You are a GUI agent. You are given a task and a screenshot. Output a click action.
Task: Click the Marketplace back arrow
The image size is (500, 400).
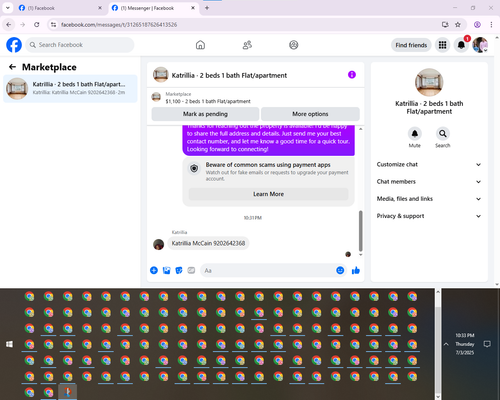(x=12, y=67)
